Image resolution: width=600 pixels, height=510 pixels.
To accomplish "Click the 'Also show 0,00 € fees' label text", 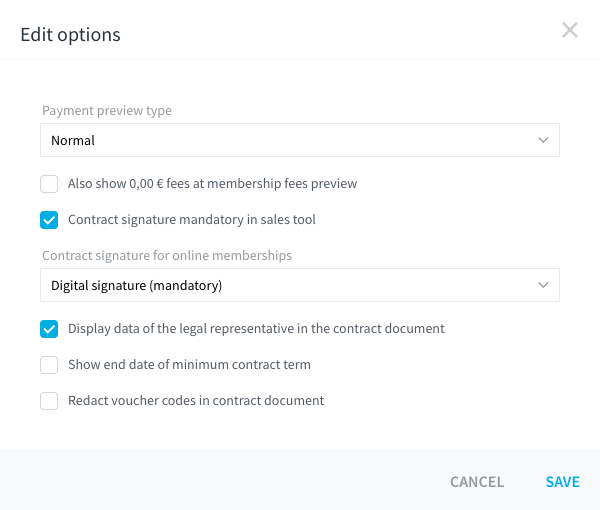I will click(212, 184).
